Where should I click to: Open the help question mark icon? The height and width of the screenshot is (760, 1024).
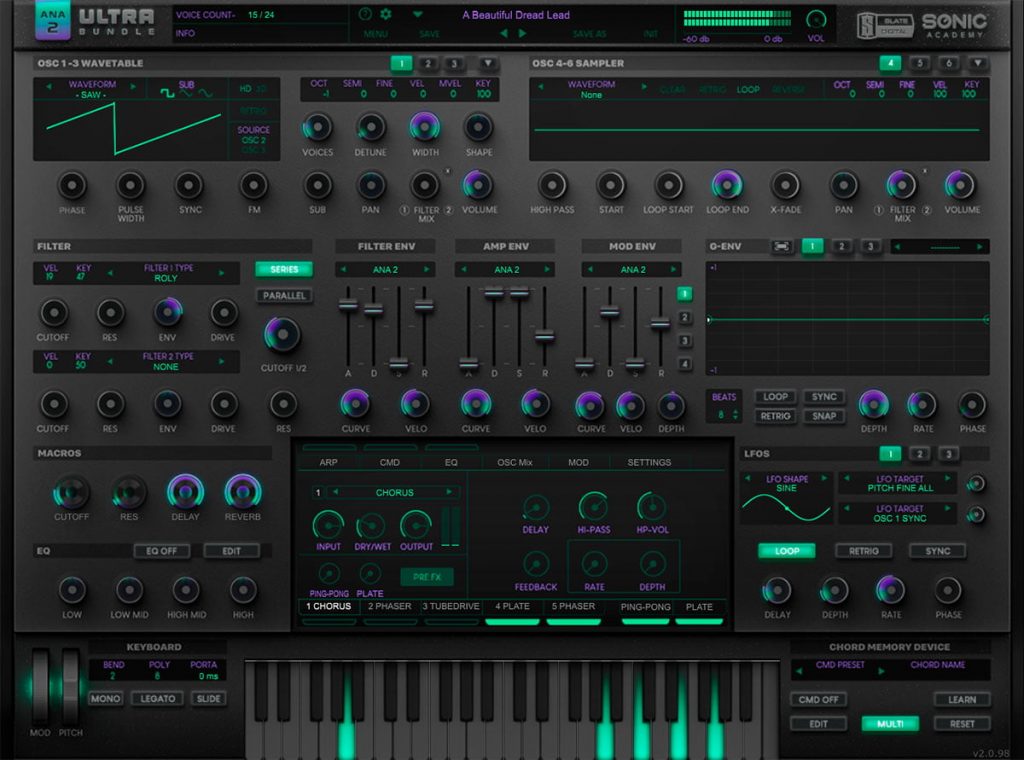point(366,14)
